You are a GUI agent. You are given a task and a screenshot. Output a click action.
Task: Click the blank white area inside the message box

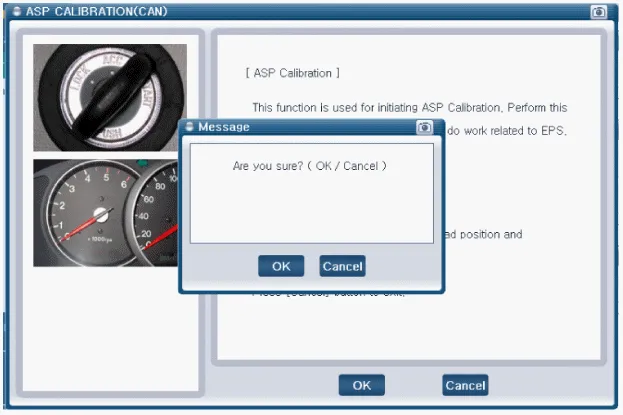coord(311,210)
